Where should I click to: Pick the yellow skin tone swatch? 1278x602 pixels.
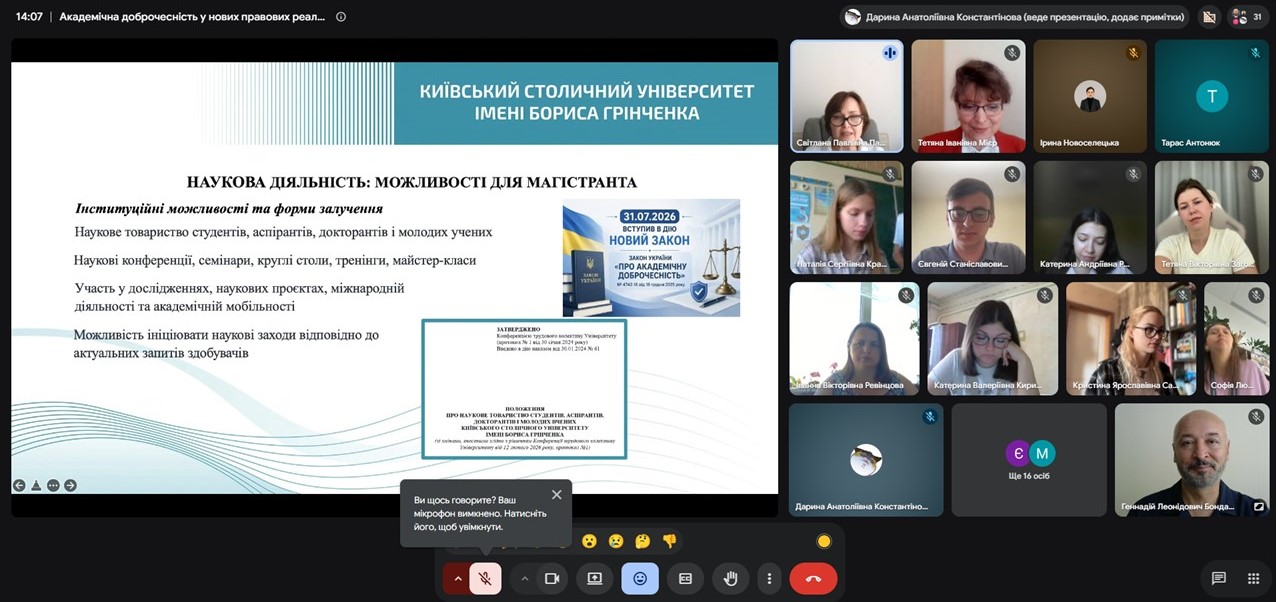point(824,541)
